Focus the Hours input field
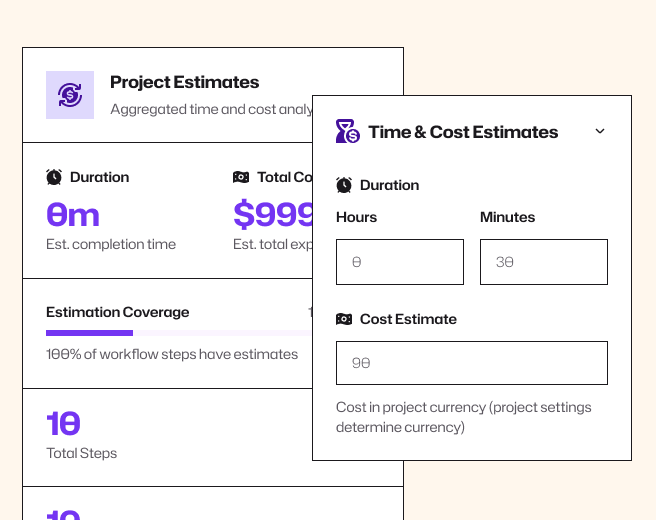Viewport: 656px width, 520px height. tap(400, 262)
